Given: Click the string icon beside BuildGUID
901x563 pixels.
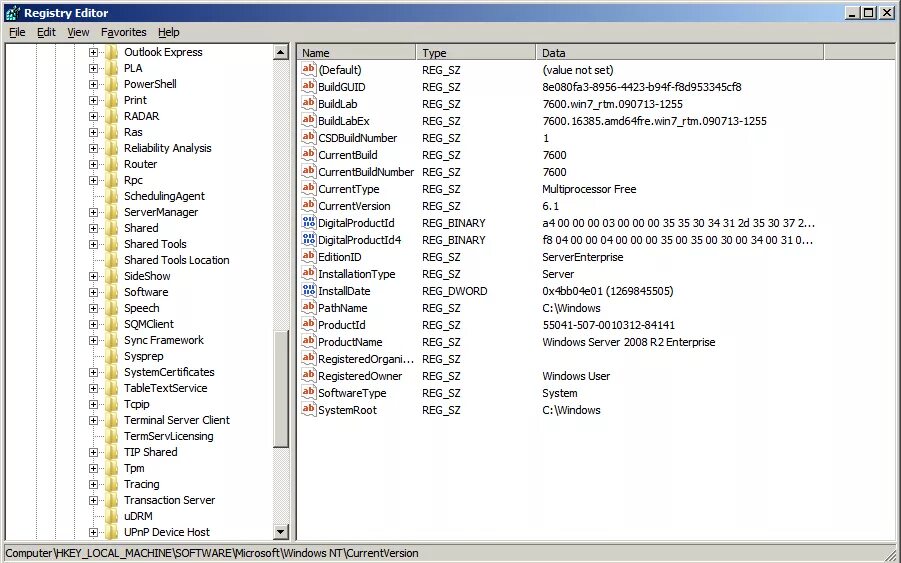Looking at the screenshot, I should pos(309,86).
